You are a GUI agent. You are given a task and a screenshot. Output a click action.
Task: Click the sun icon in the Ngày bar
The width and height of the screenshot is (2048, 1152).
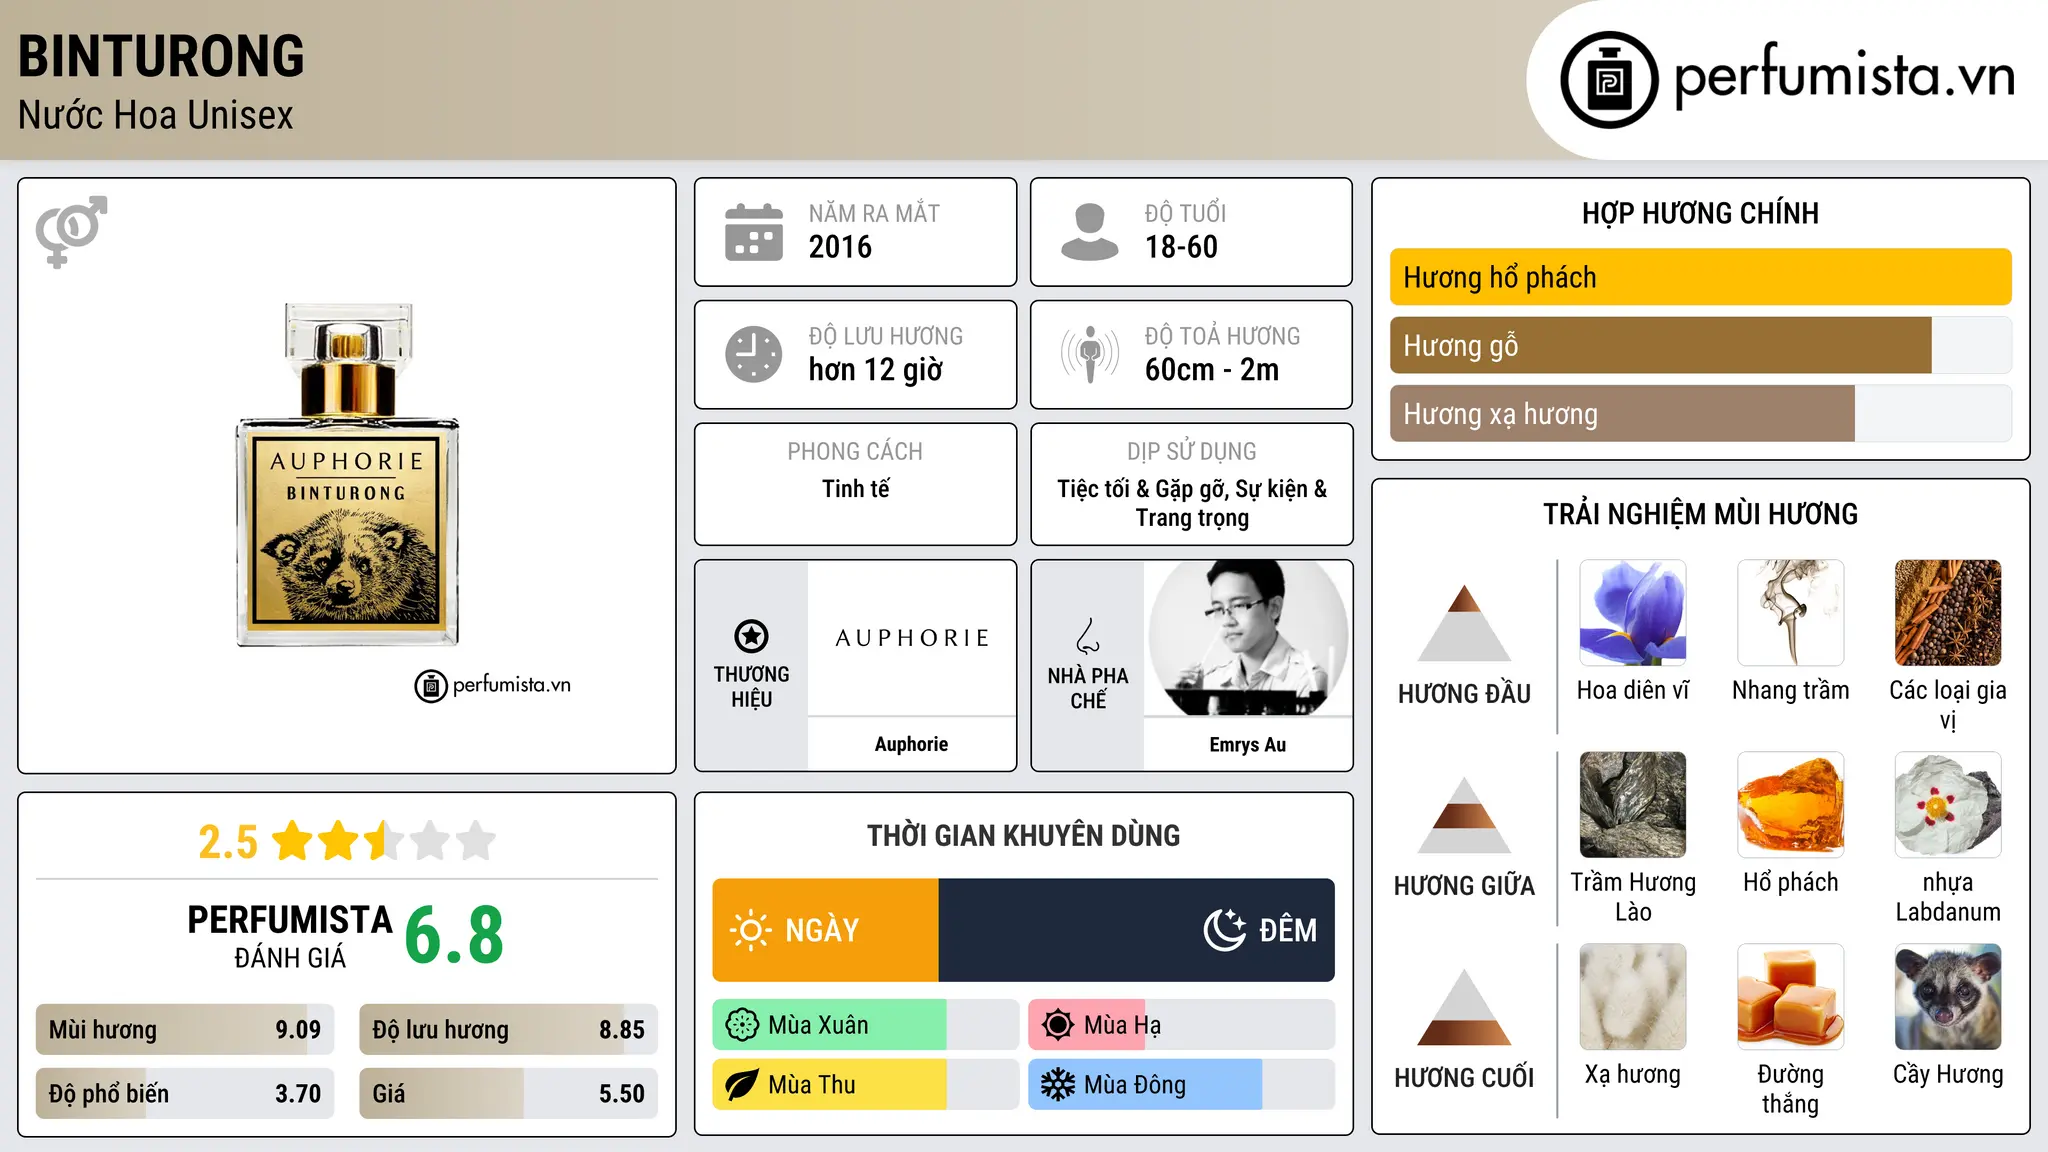coord(750,930)
